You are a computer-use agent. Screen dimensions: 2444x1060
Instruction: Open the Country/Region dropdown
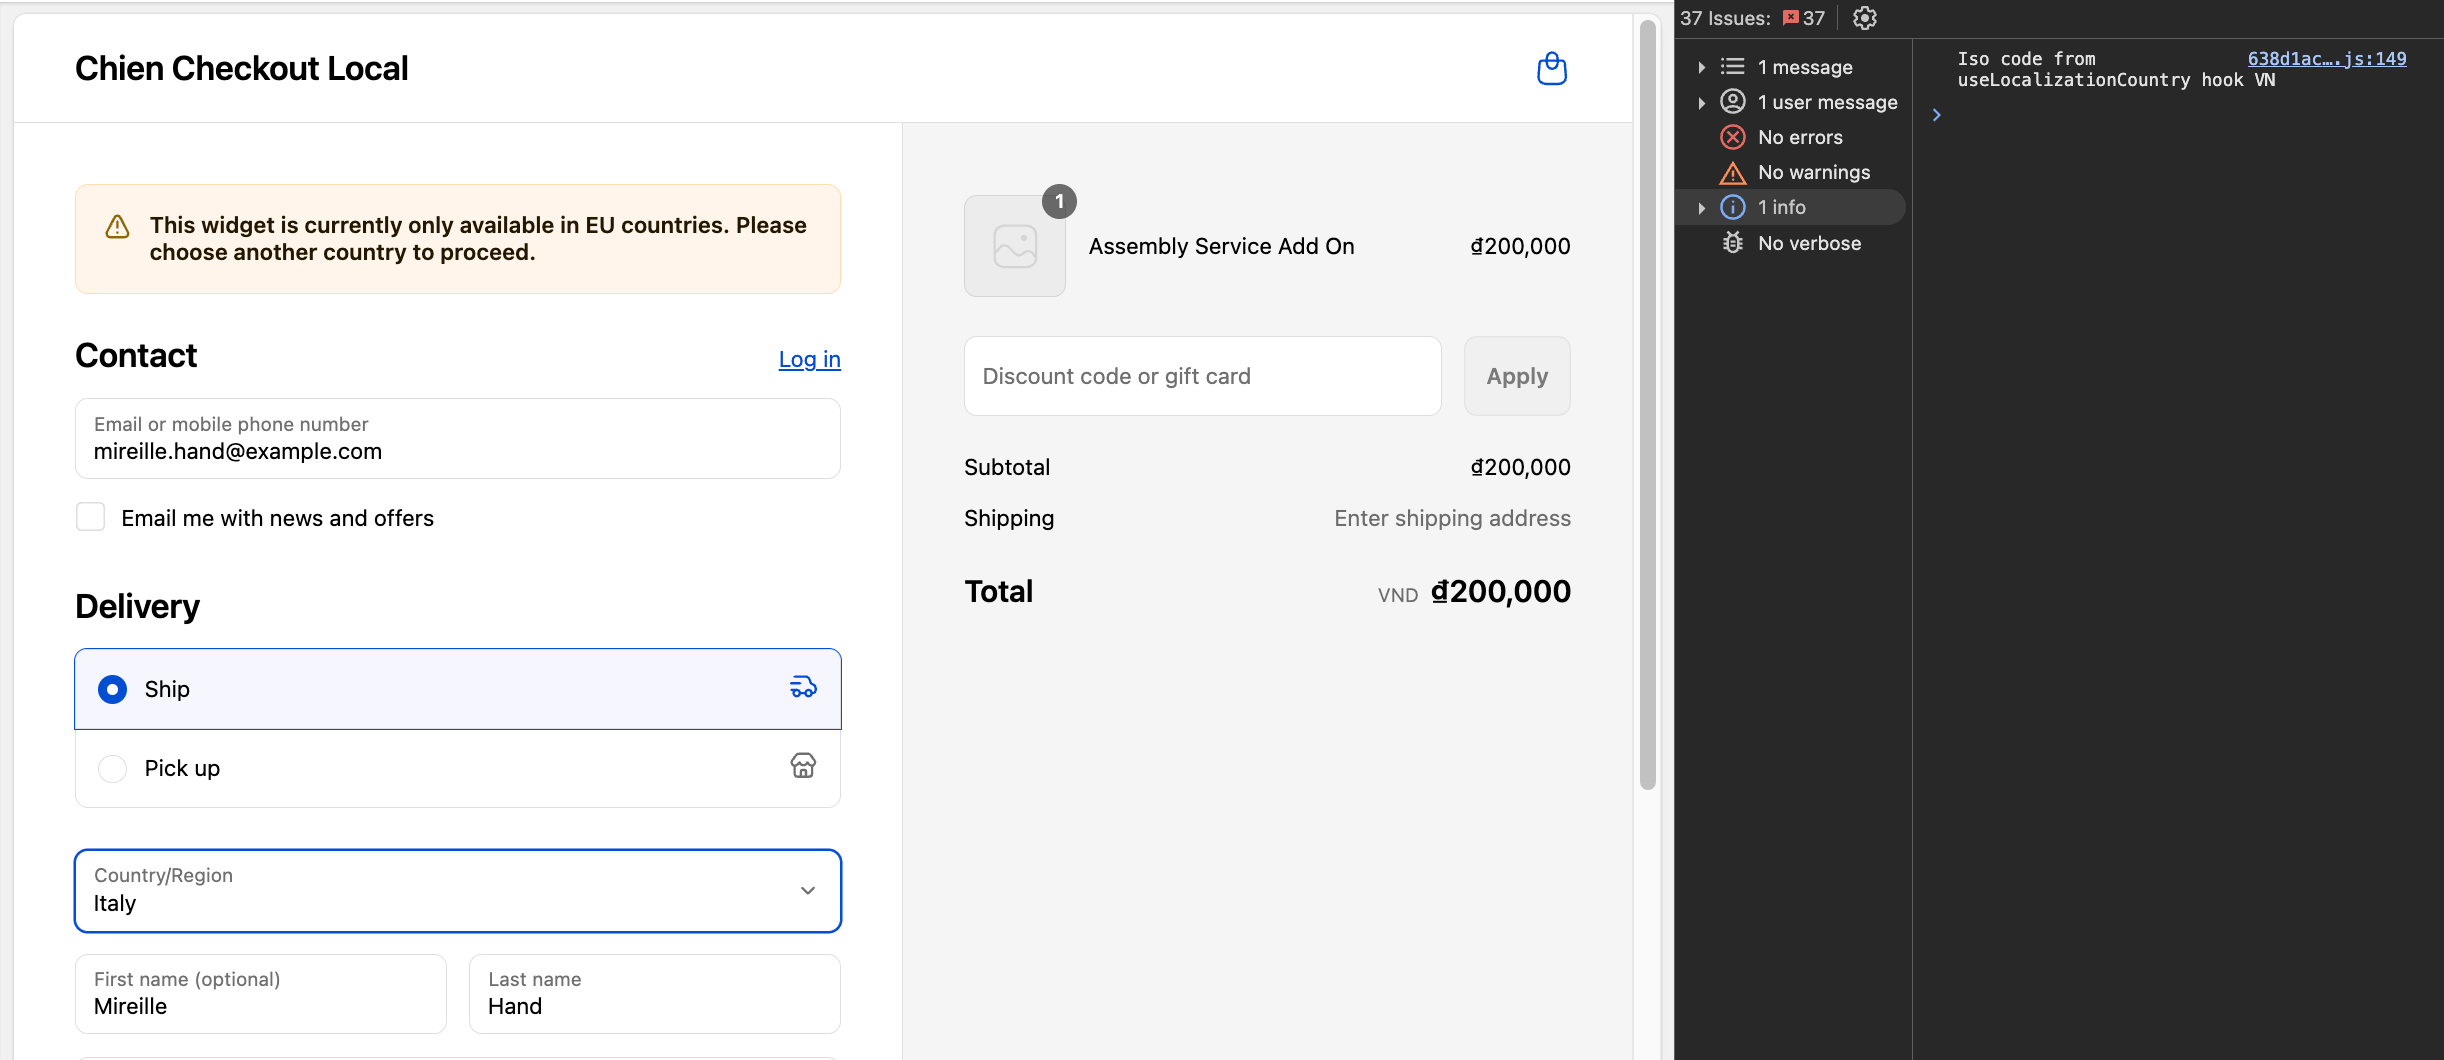point(457,890)
